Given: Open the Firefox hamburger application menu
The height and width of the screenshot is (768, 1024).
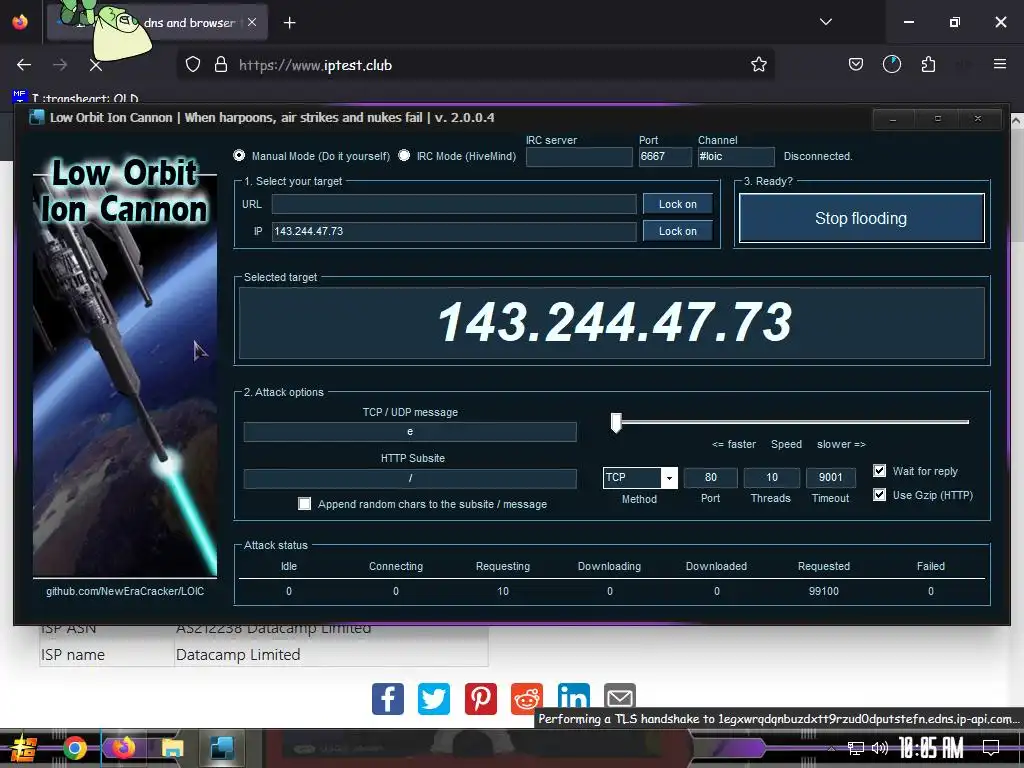Looking at the screenshot, I should 999,64.
